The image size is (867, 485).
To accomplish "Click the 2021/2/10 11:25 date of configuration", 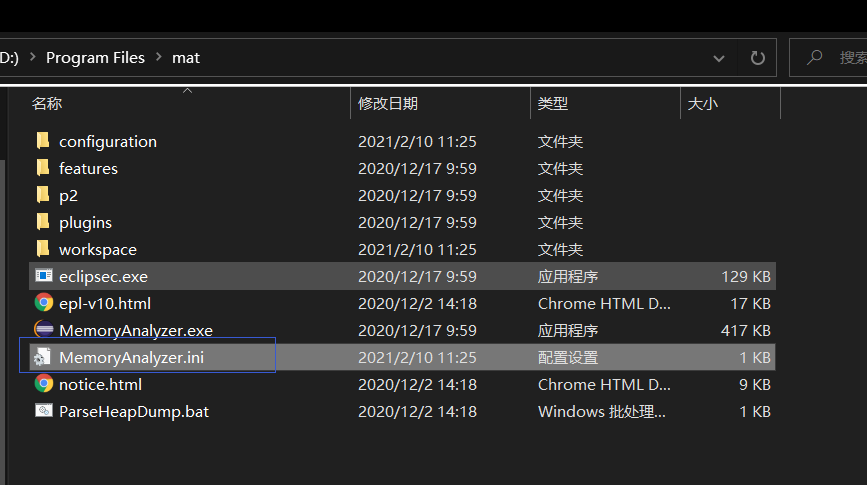I will 417,142.
